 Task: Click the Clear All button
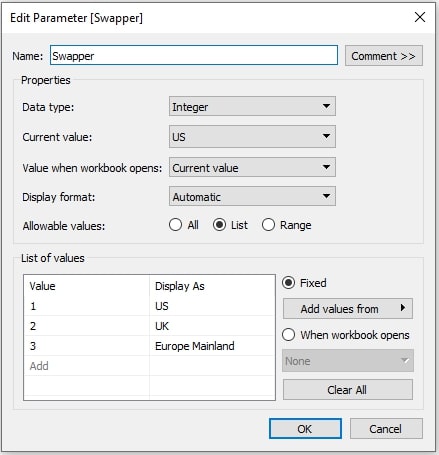pos(348,389)
